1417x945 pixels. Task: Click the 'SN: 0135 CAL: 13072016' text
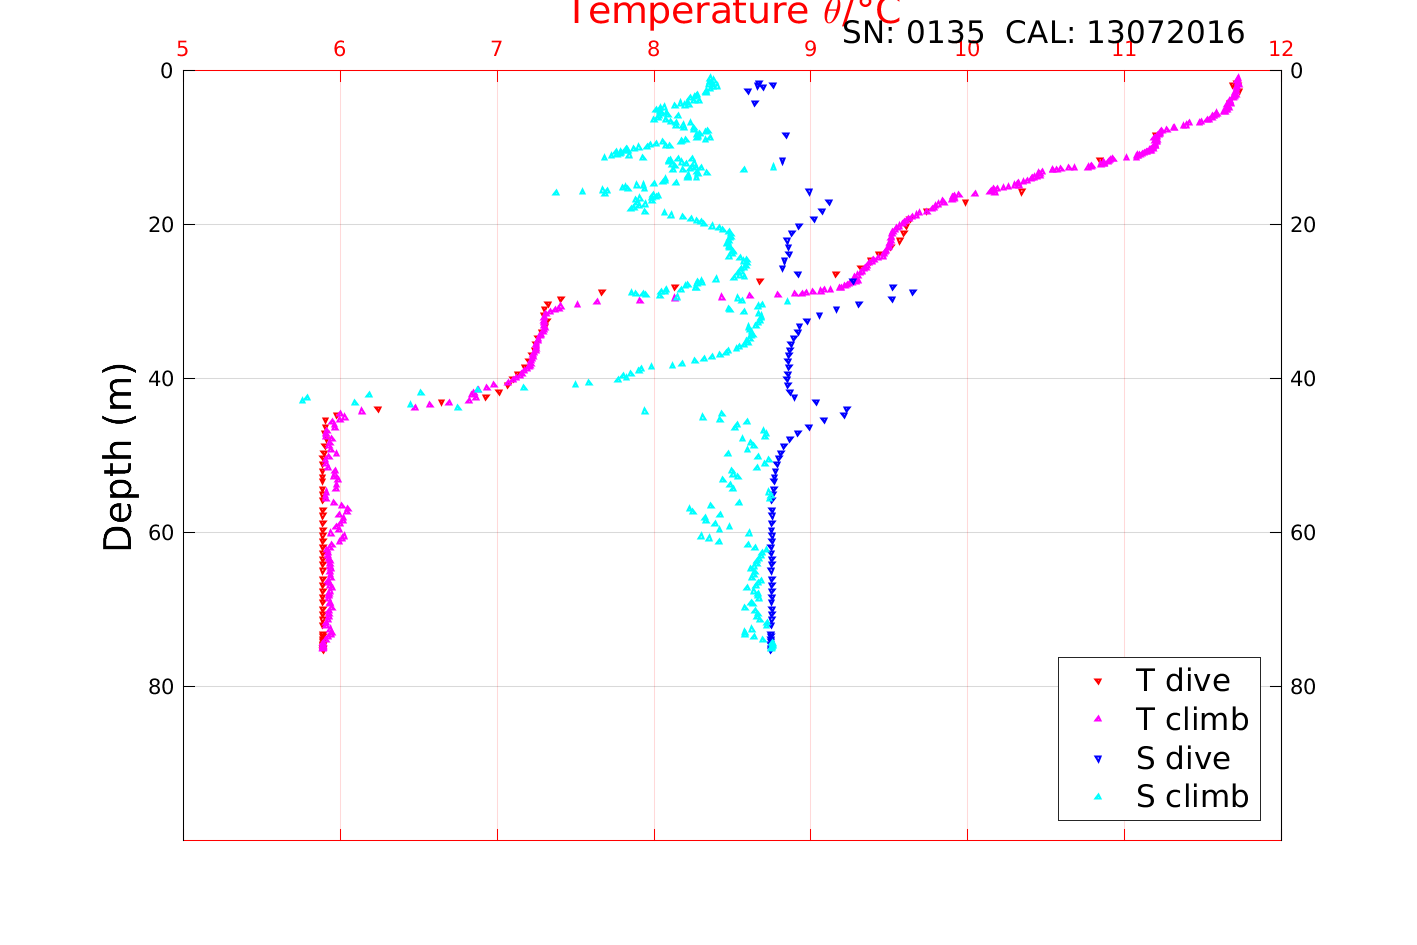point(1043,33)
